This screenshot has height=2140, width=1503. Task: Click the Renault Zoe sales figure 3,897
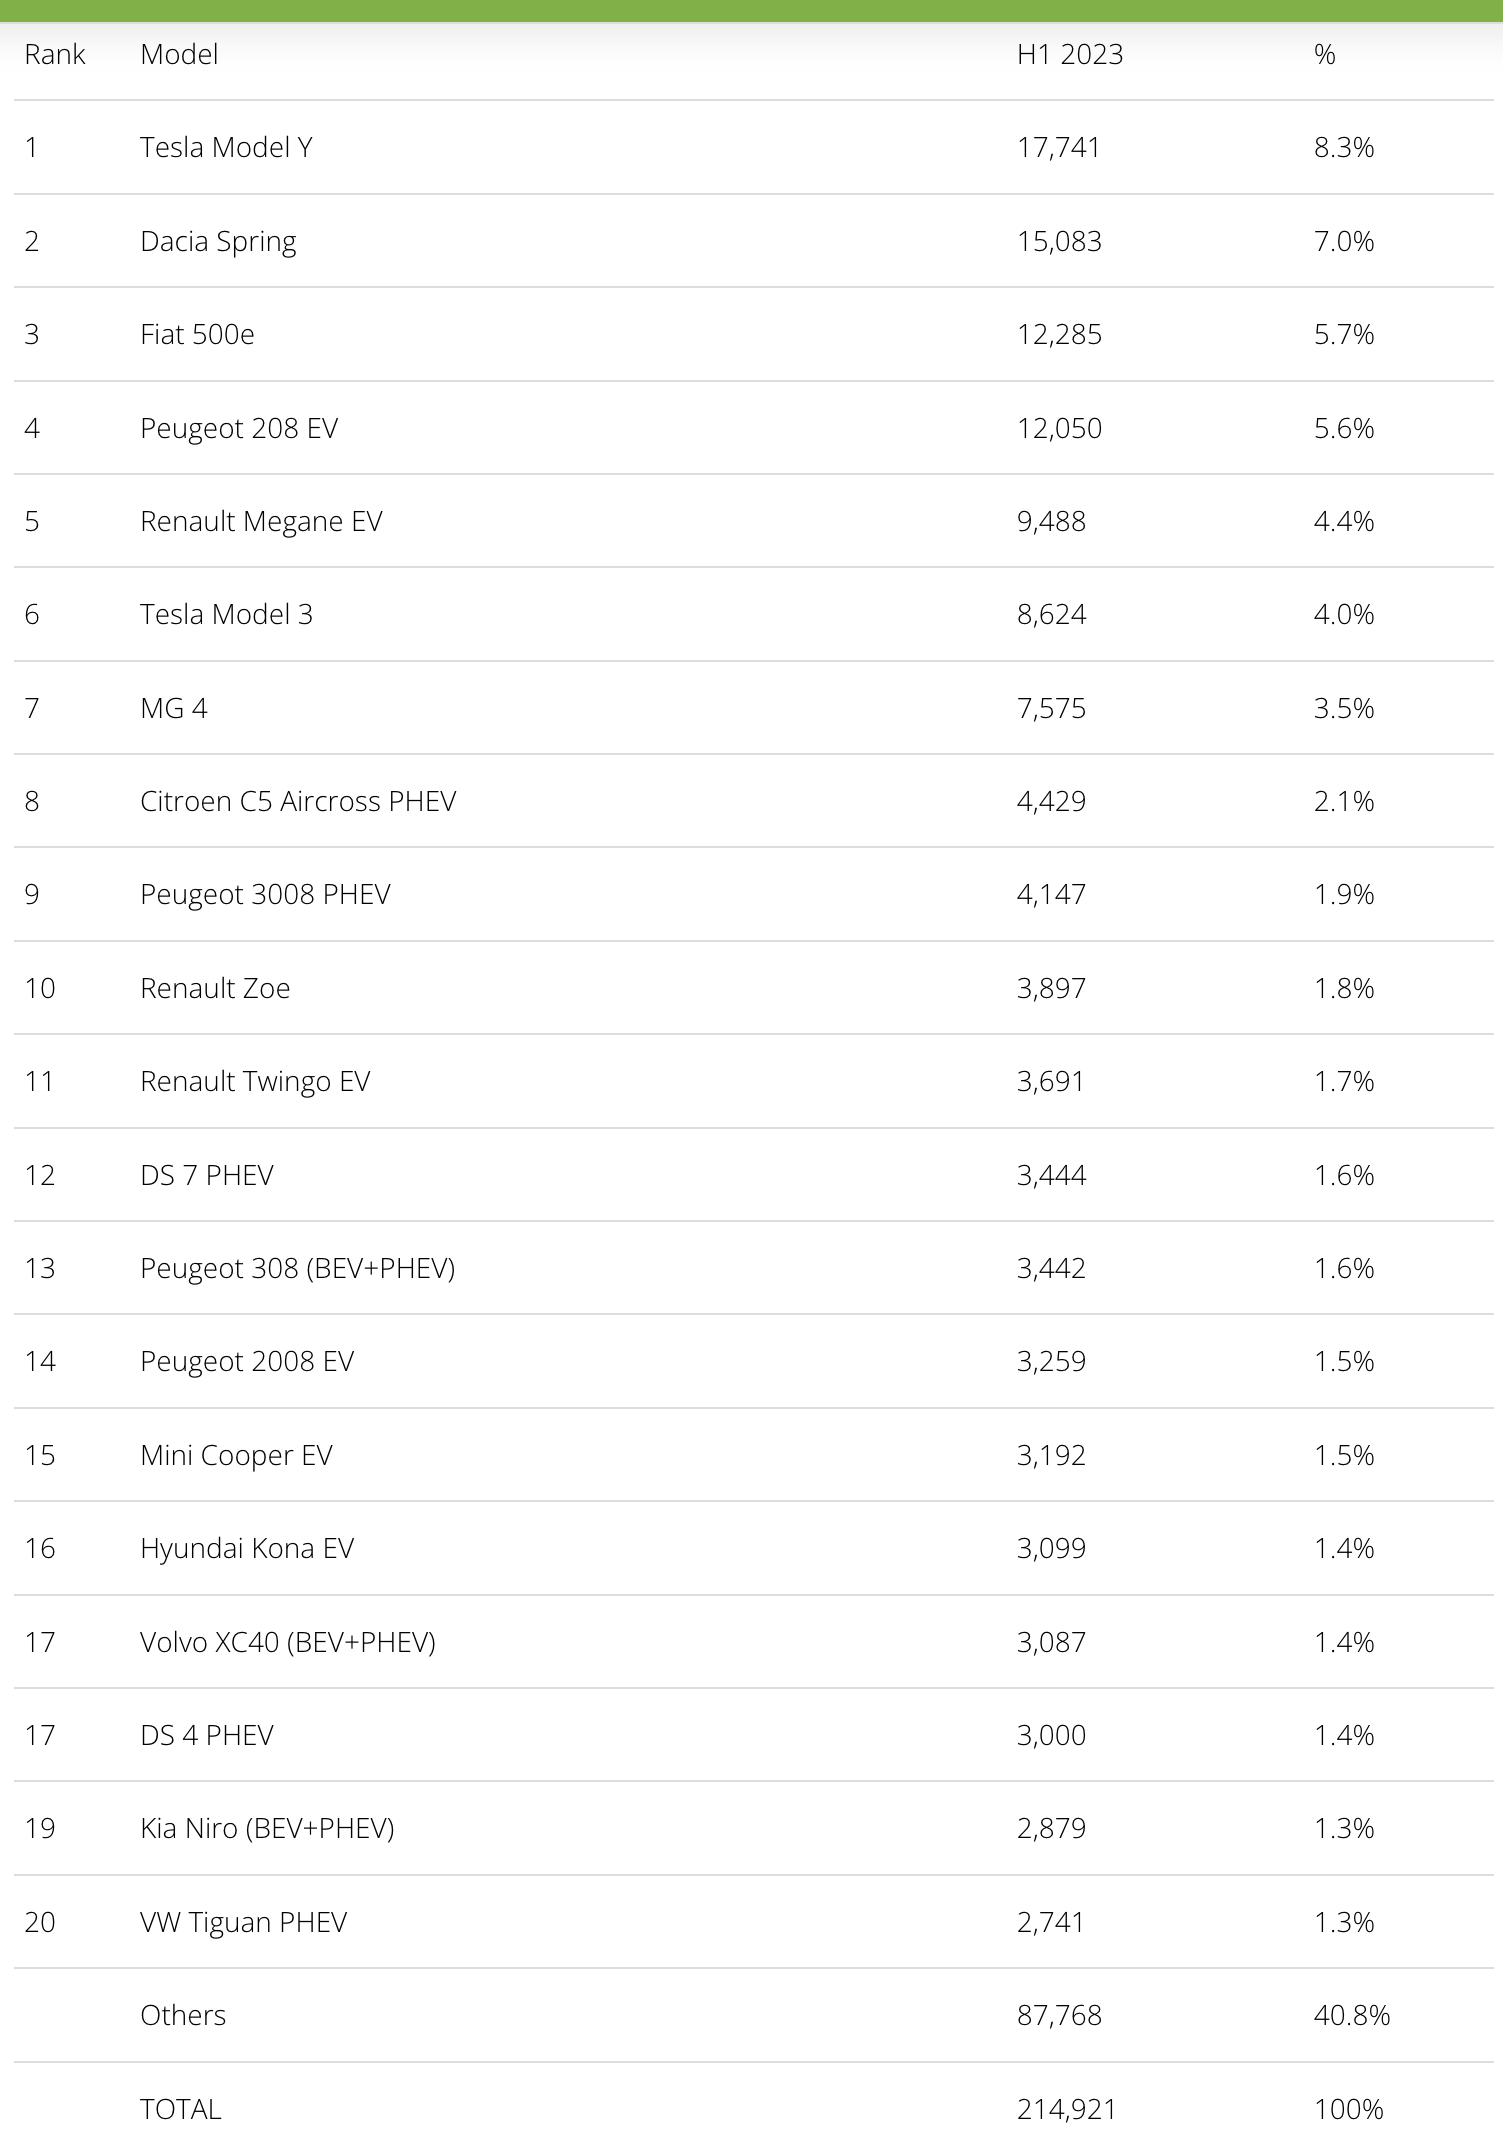[x=1051, y=989]
